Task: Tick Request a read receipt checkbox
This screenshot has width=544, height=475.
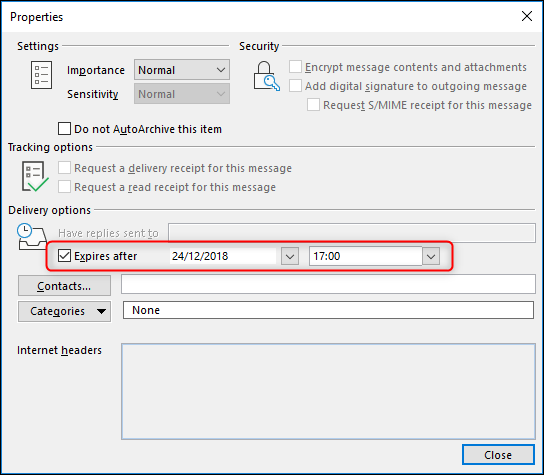Action: point(65,187)
